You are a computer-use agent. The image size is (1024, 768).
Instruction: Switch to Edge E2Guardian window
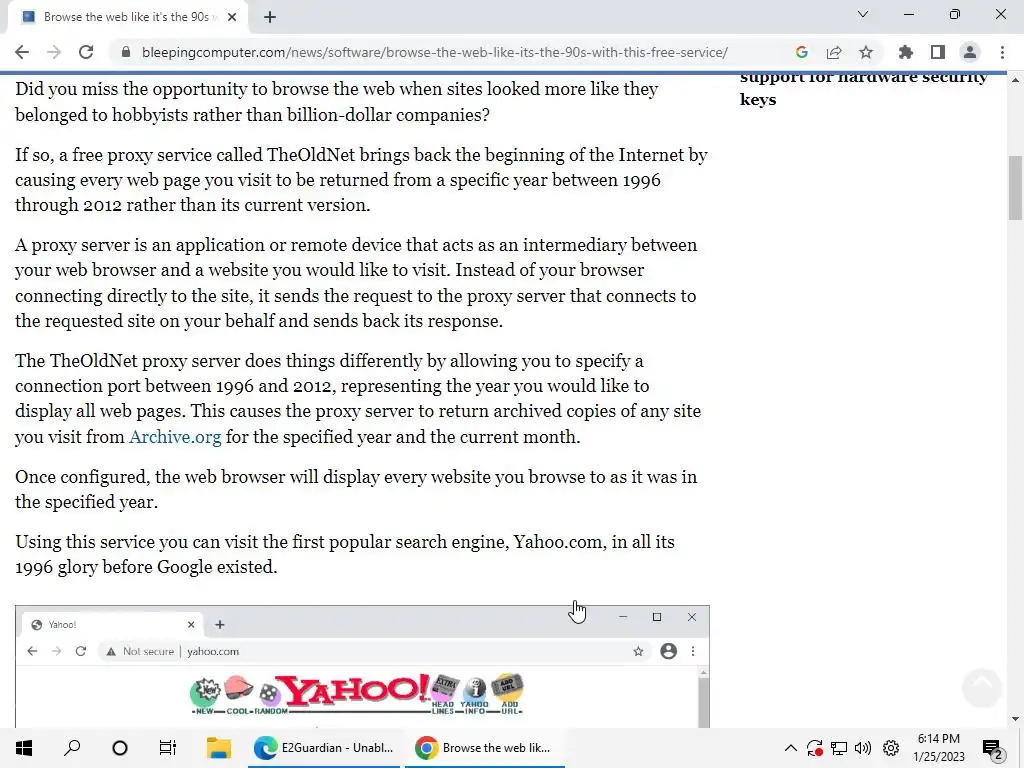pyautogui.click(x=325, y=748)
